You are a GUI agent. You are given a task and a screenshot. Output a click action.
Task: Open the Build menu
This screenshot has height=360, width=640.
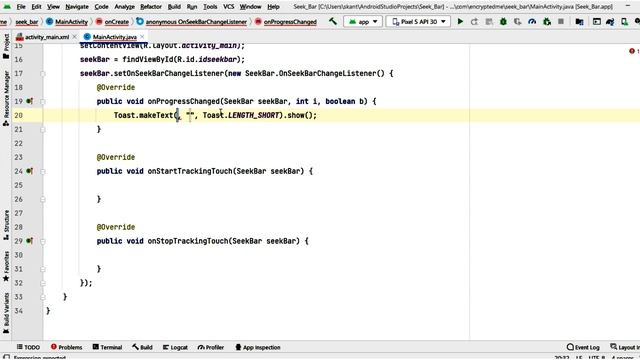click(x=174, y=7)
